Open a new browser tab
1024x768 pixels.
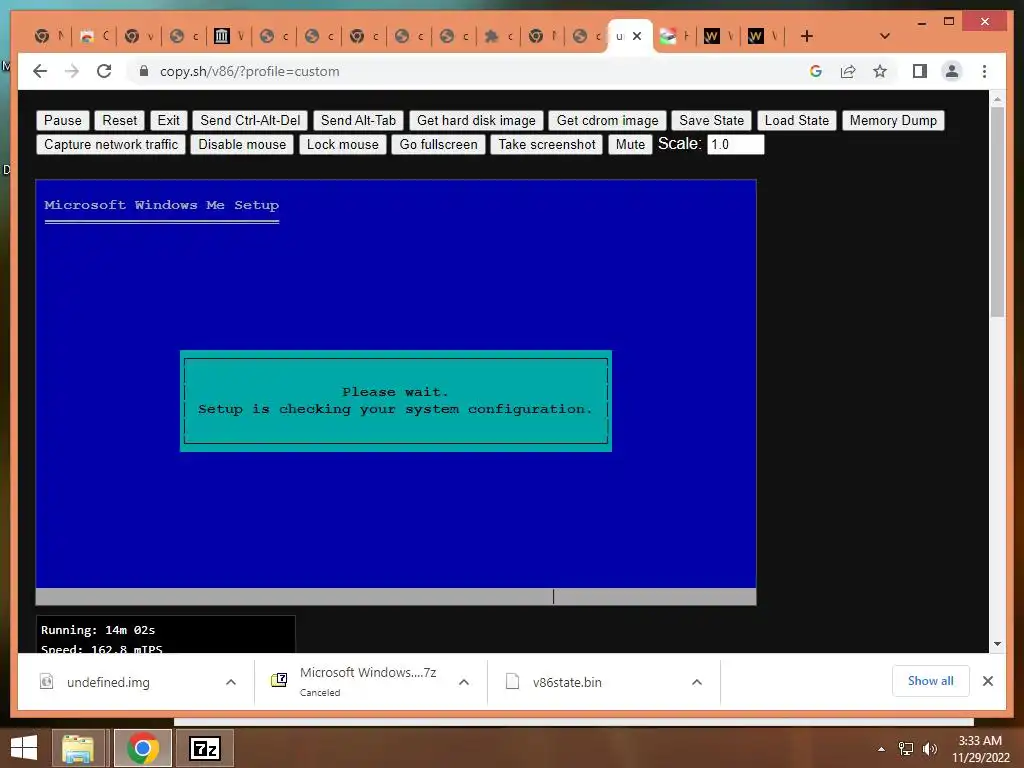pyautogui.click(x=807, y=36)
